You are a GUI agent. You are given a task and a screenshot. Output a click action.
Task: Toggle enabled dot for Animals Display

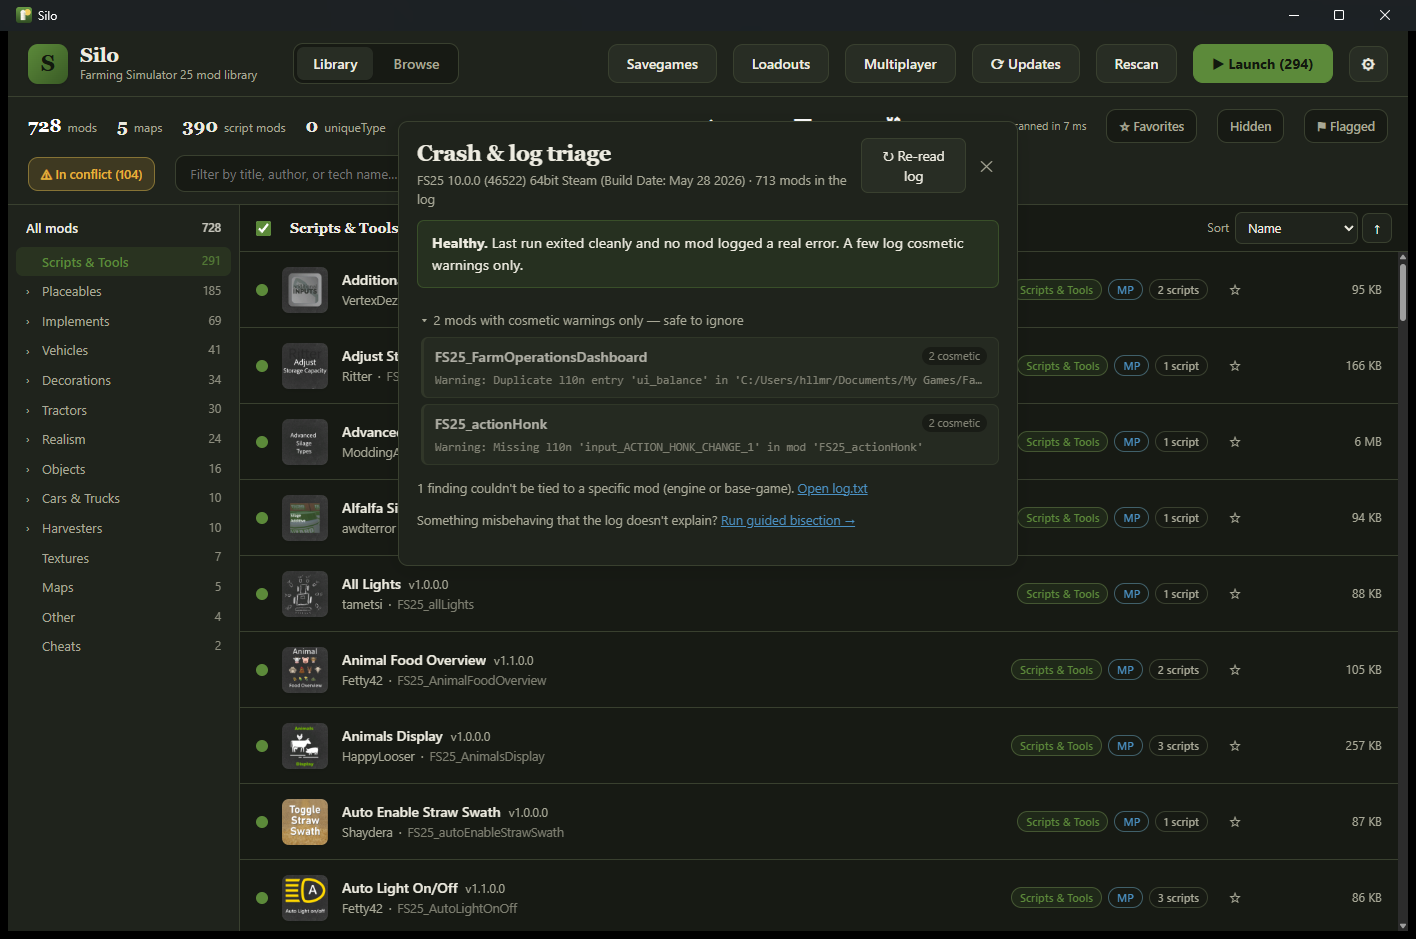[262, 746]
